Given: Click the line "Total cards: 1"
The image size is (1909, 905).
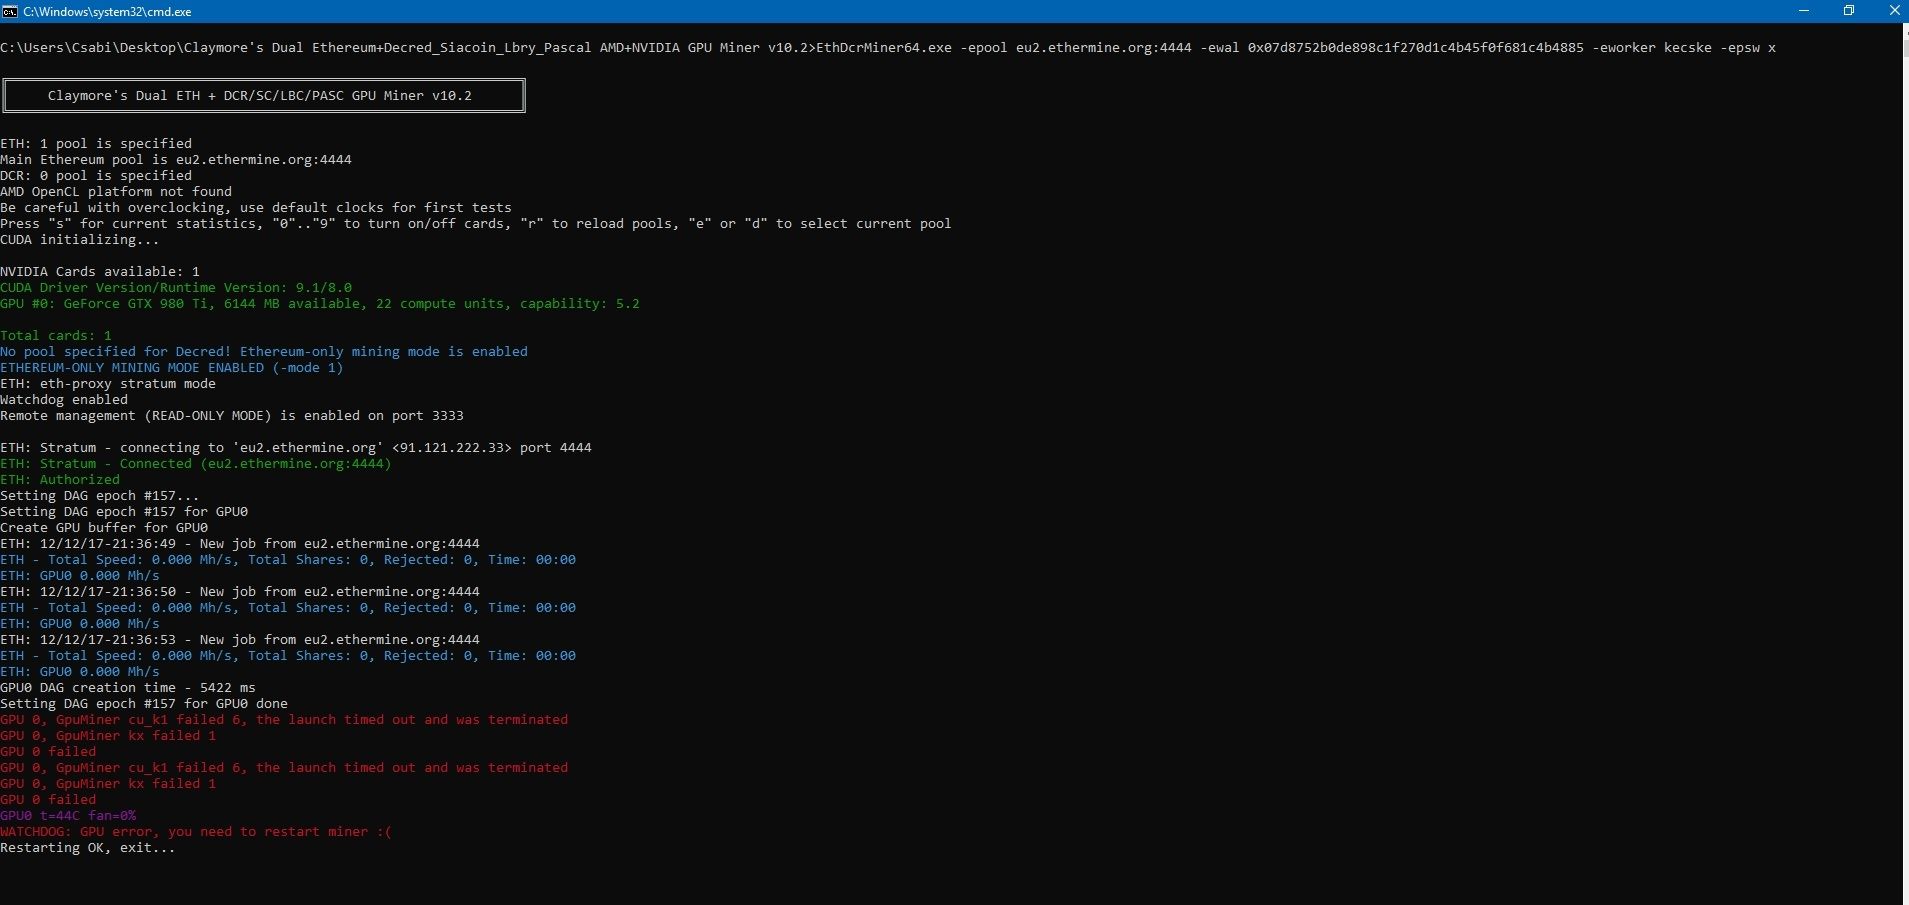Looking at the screenshot, I should point(56,336).
